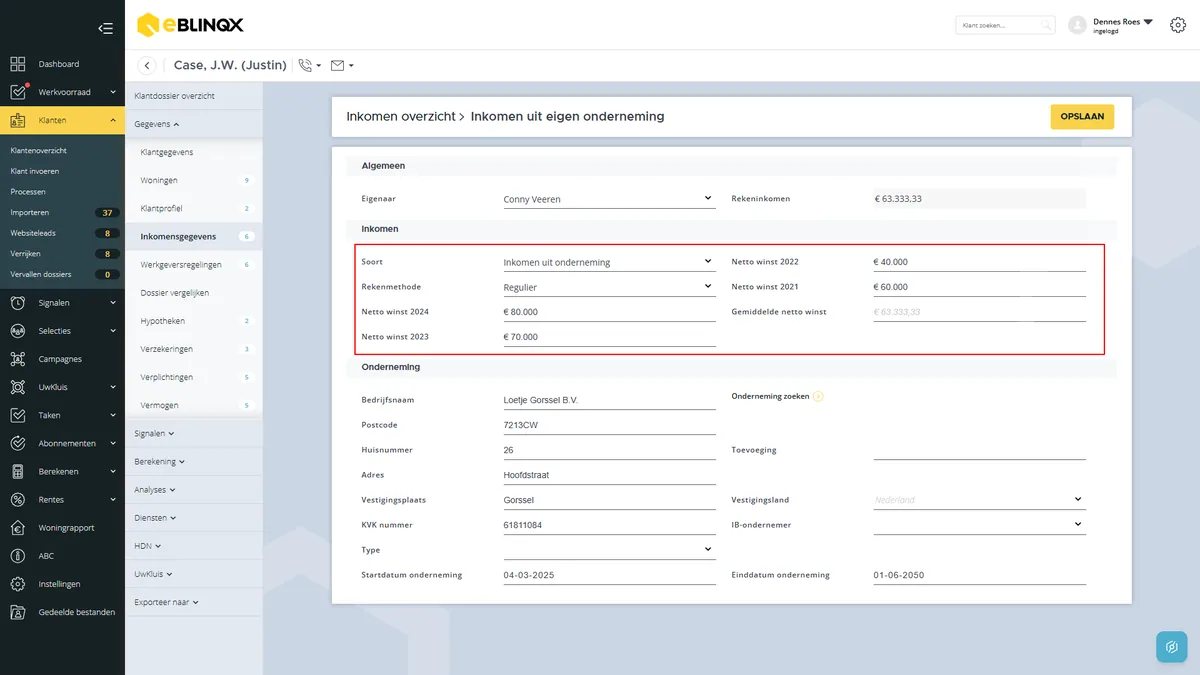Open Websiteleads in the sidebar

(32, 233)
